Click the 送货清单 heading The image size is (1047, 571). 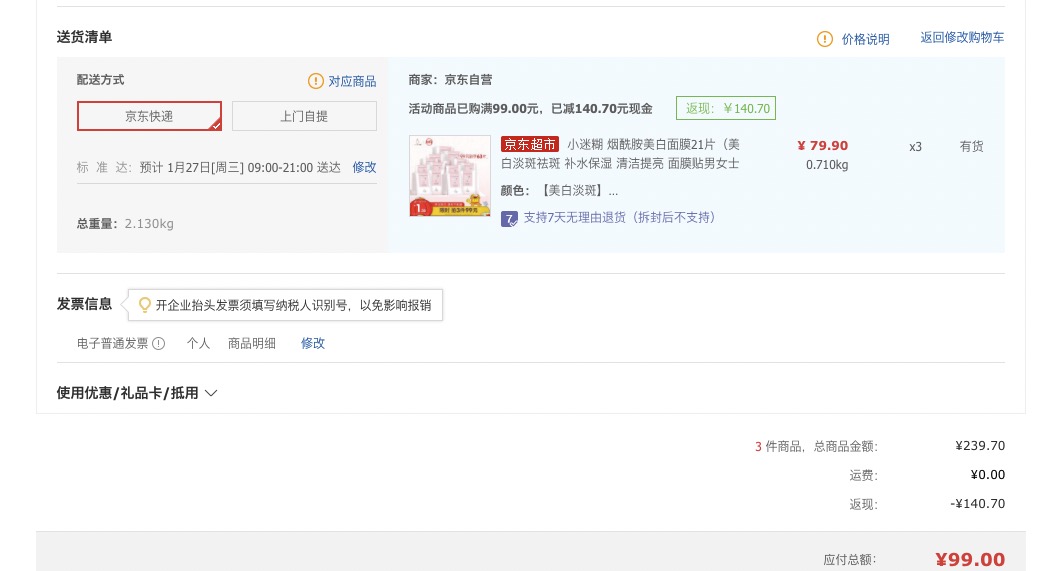point(84,37)
